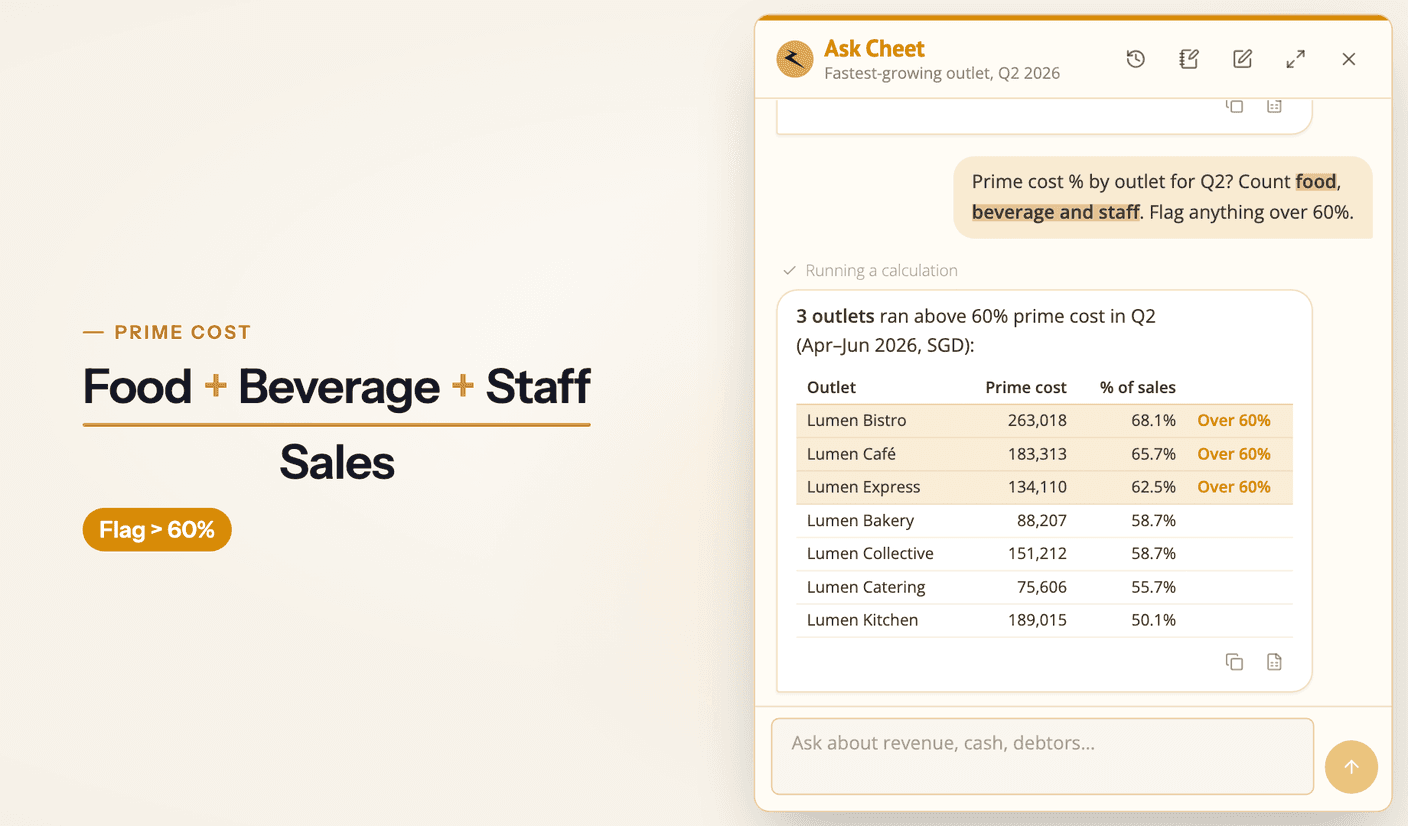This screenshot has width=1408, height=826.
Task: Select the 'Prime cost' column header
Action: [1026, 387]
